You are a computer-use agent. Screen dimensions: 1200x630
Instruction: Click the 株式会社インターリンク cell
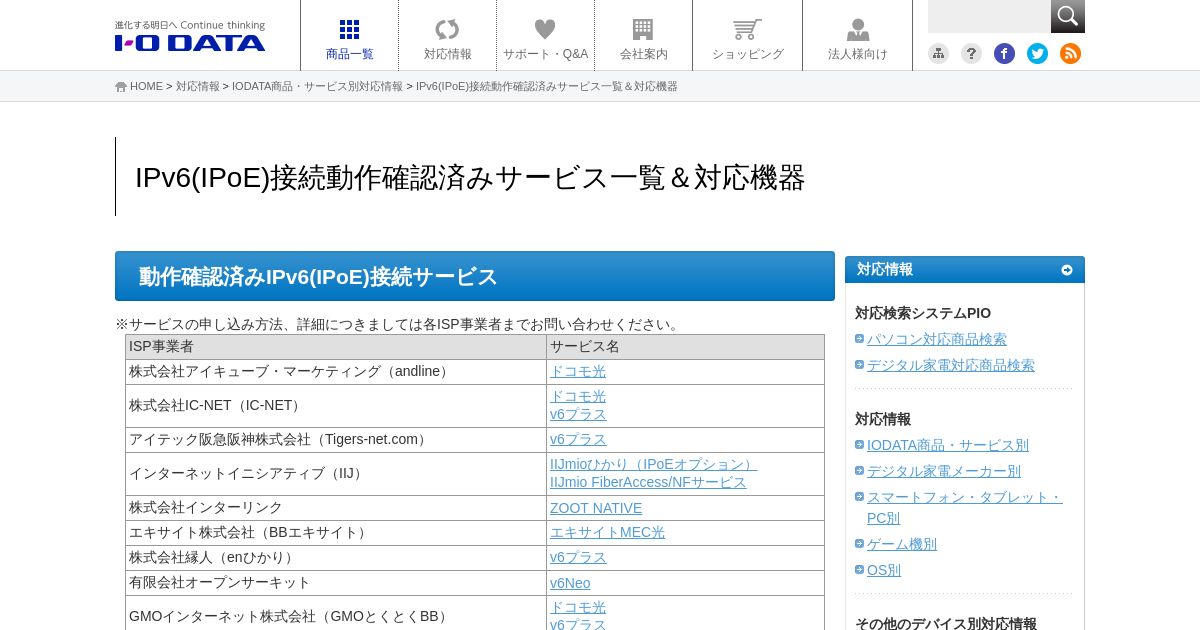coord(336,508)
